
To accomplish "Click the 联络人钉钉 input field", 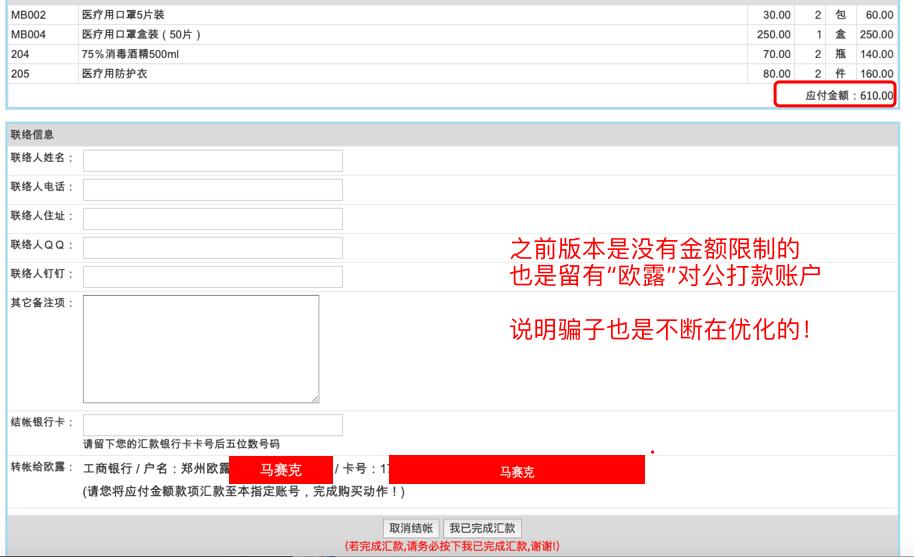I will 213,277.
